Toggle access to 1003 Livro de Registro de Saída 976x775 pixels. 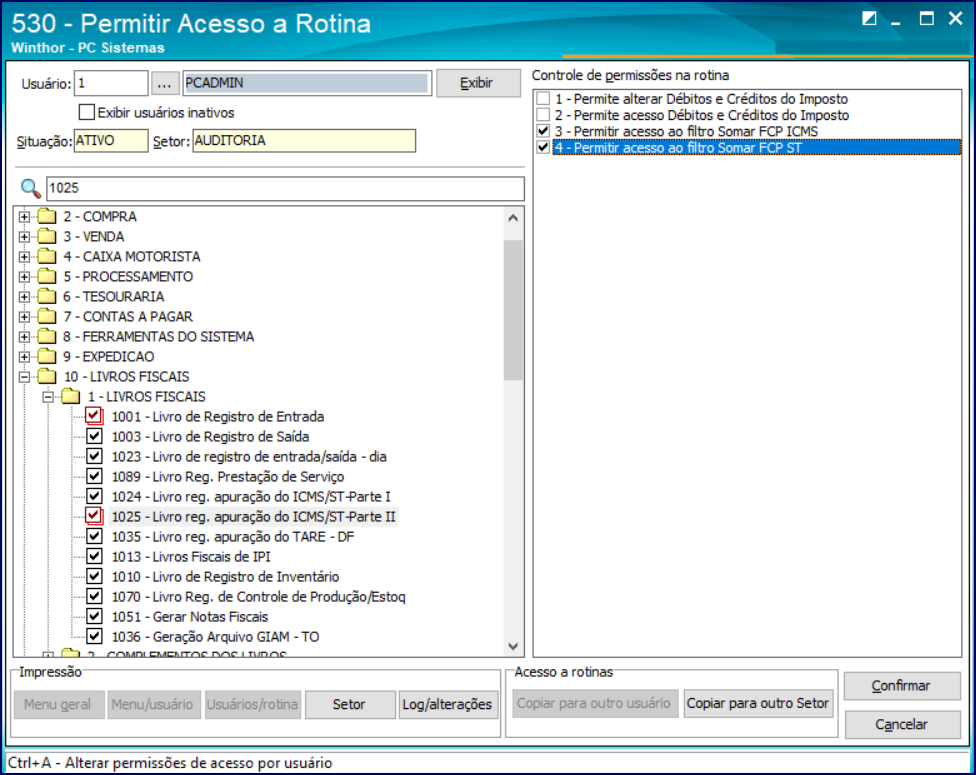94,436
